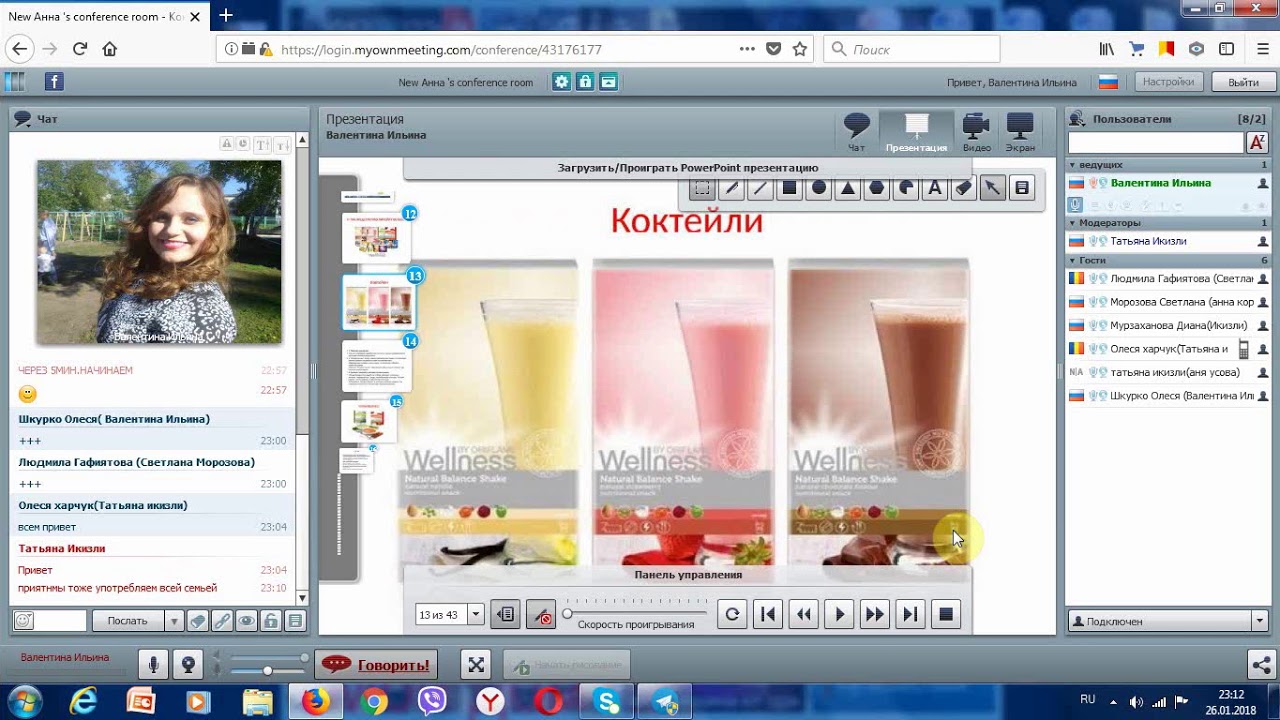Image resolution: width=1280 pixels, height=720 pixels.
Task: Toggle the eye visibility icon under chat
Action: 246,621
